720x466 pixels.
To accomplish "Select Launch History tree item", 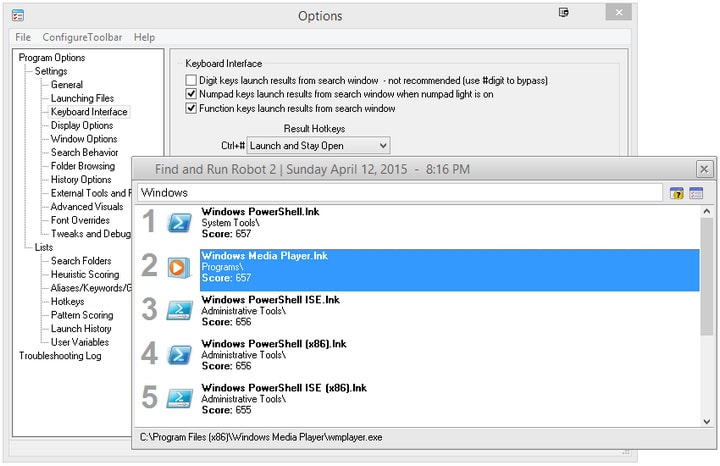I will pyautogui.click(x=81, y=329).
